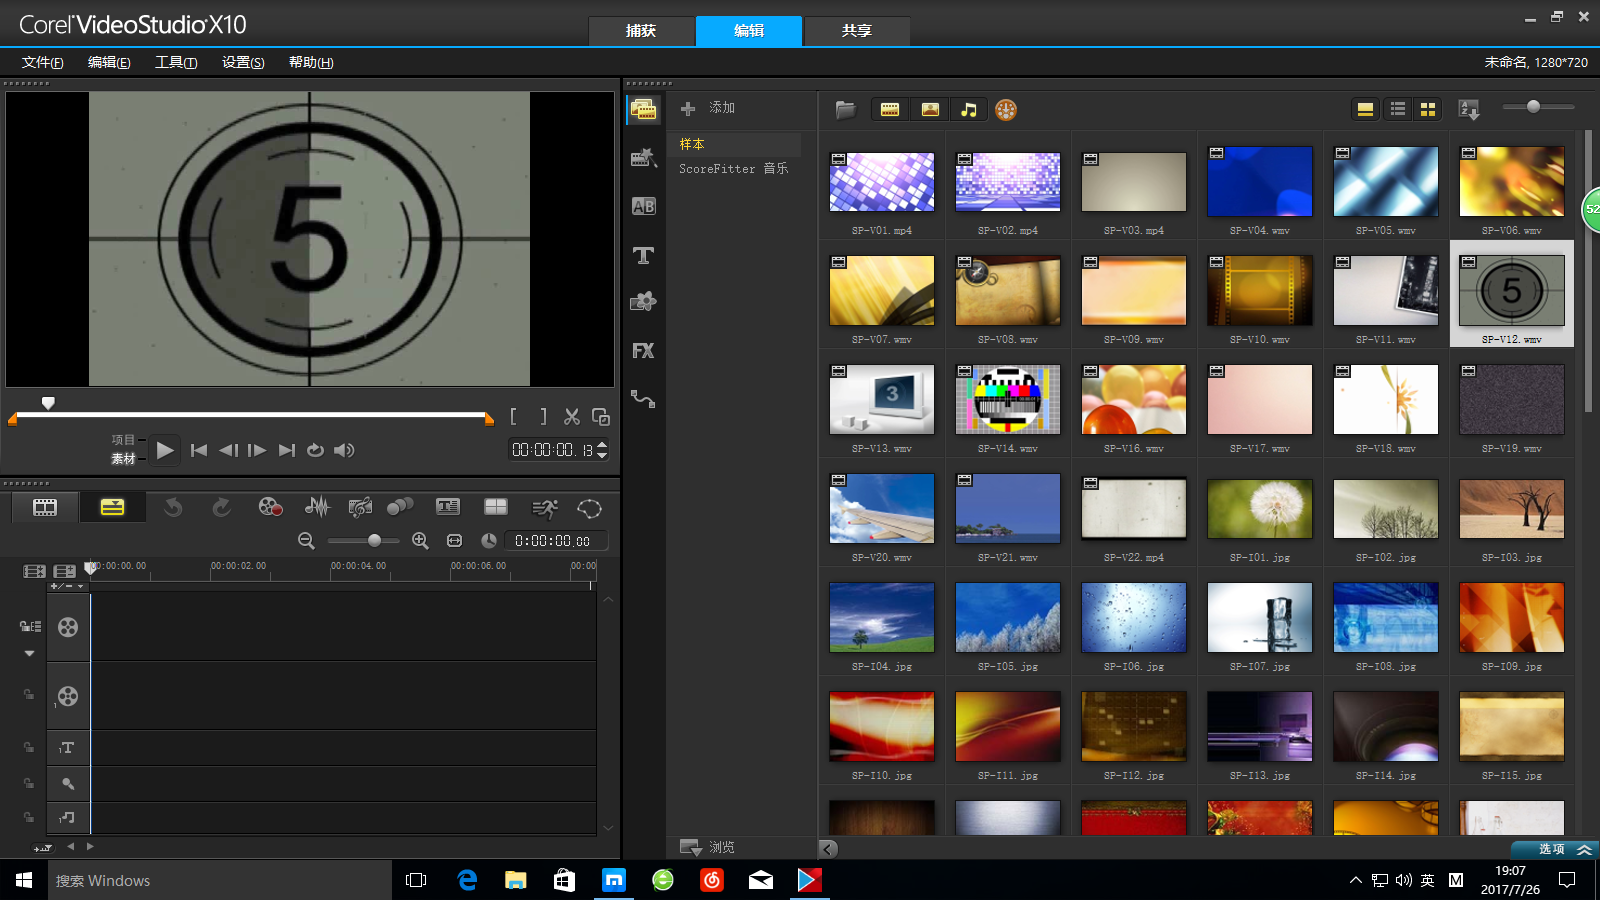Set the mark-out bracket
Viewport: 1600px width, 900px height.
(543, 416)
